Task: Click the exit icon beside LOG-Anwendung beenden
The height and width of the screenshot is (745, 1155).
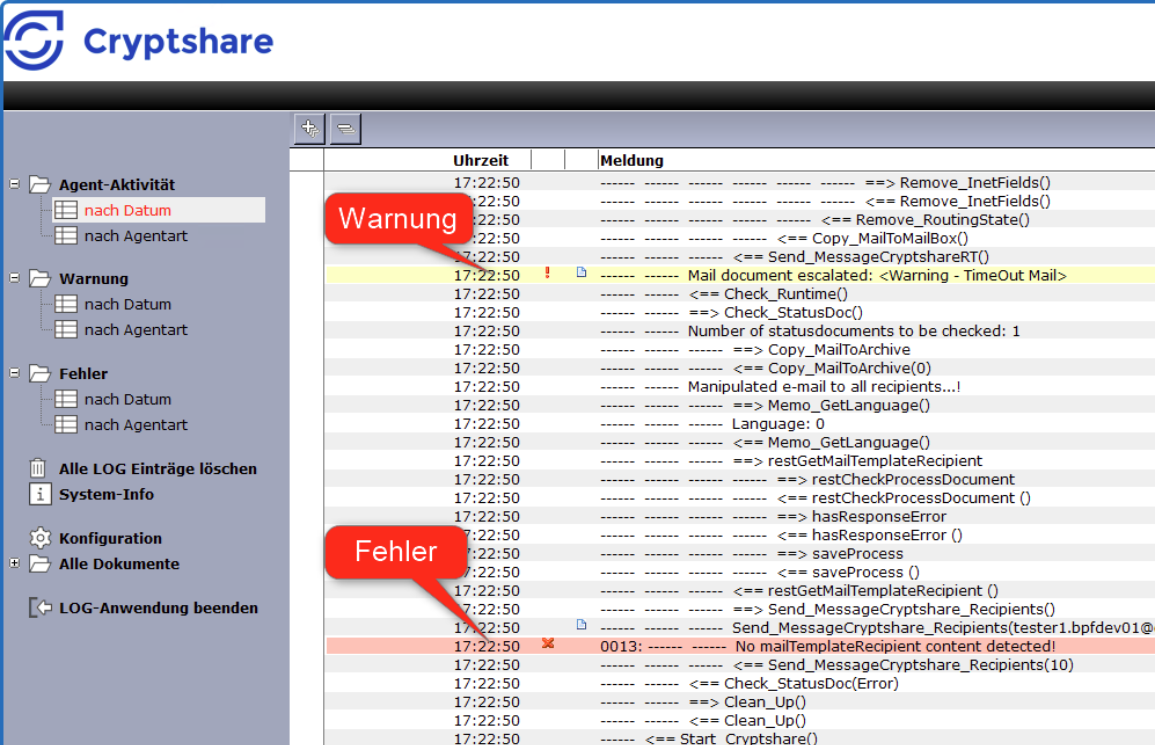Action: [x=41, y=608]
